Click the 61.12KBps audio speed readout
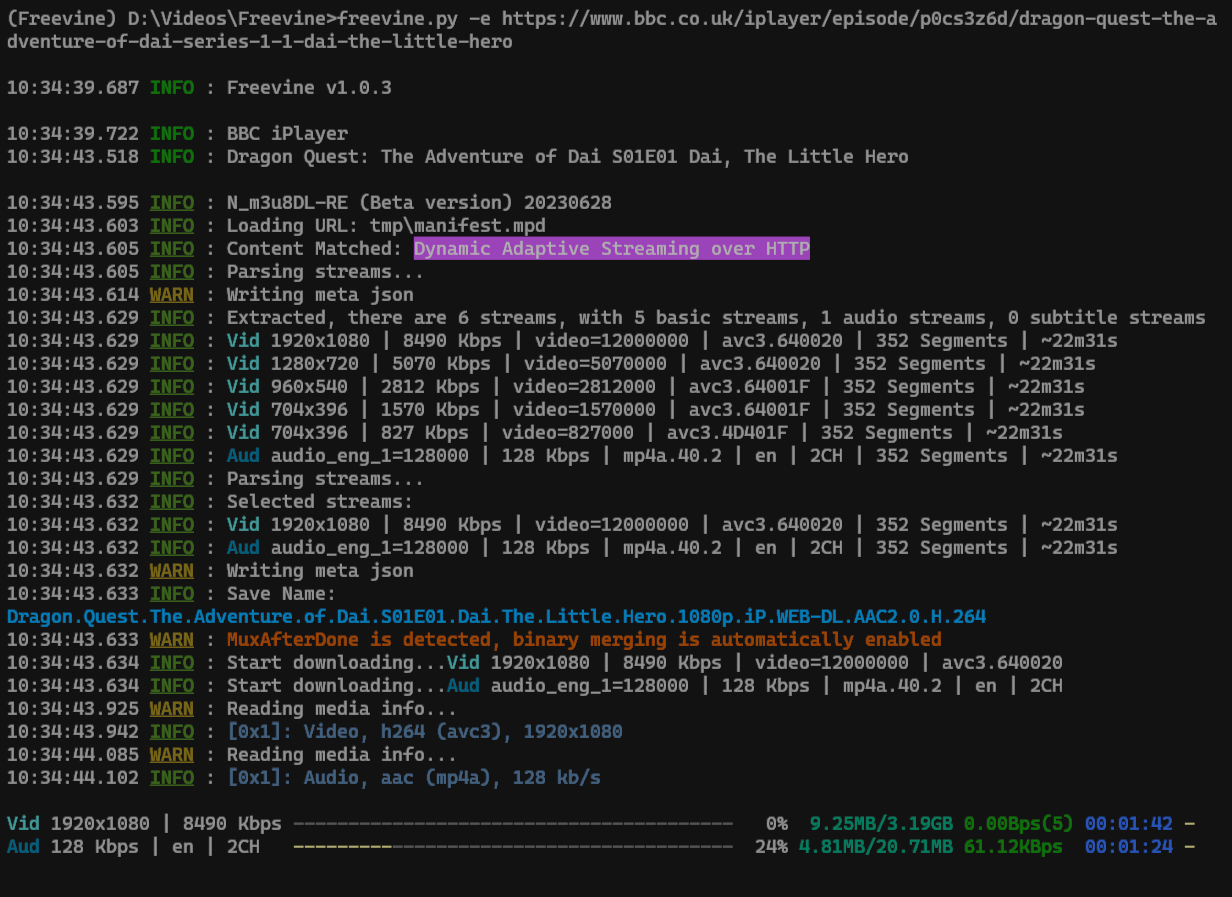The height and width of the screenshot is (897, 1232). [x=1013, y=847]
